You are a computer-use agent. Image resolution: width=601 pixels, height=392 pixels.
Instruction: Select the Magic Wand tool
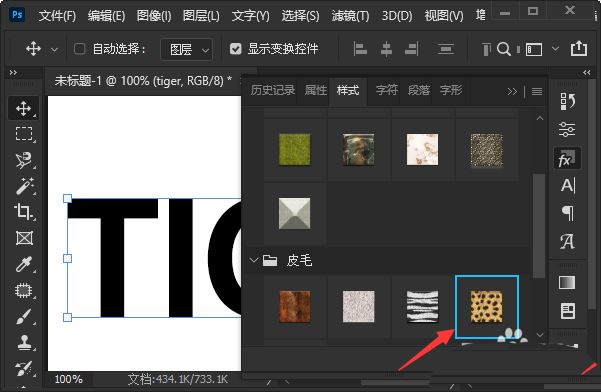pyautogui.click(x=24, y=186)
